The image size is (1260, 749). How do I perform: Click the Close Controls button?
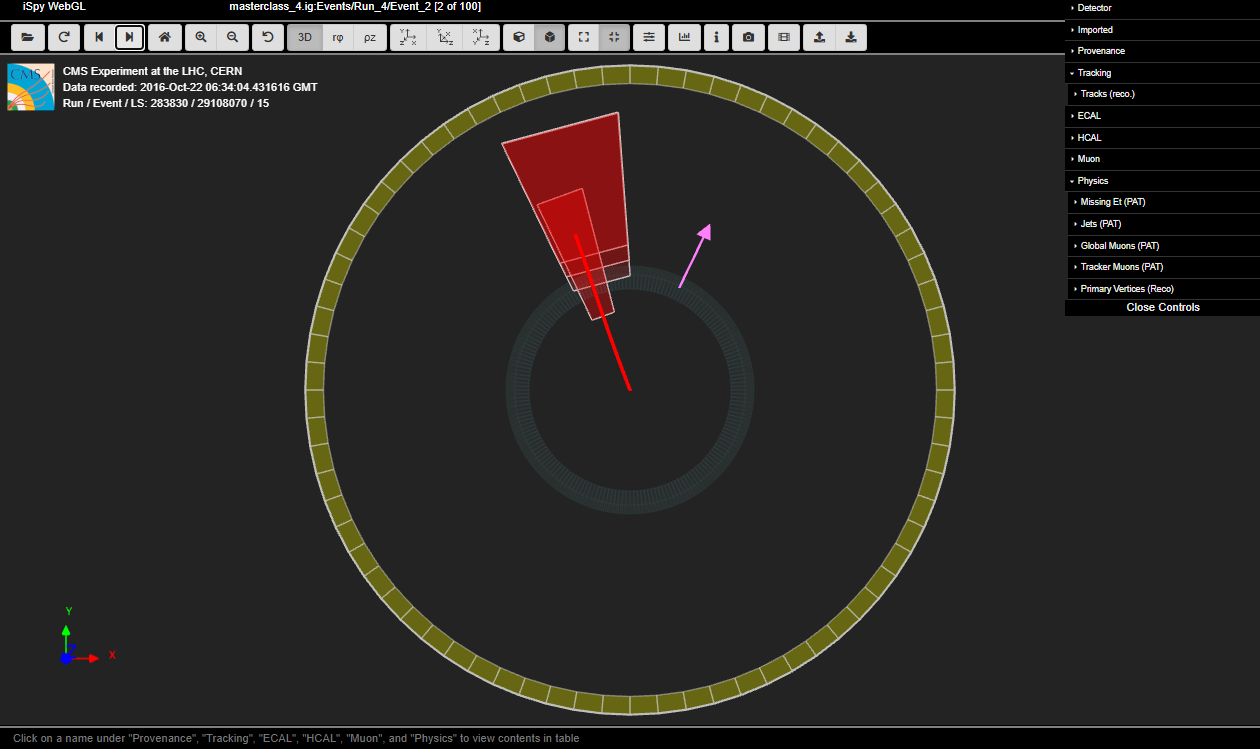(x=1162, y=307)
